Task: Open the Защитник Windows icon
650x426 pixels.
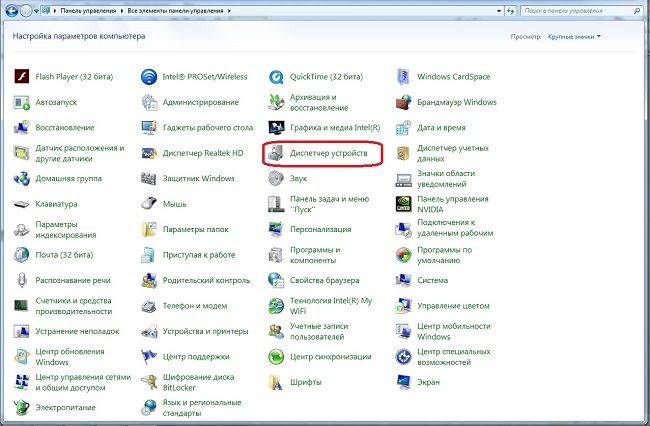Action: (149, 179)
